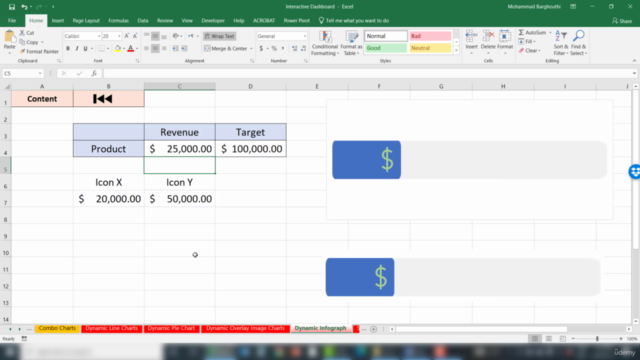Open the General number format dropdown

click(x=304, y=36)
